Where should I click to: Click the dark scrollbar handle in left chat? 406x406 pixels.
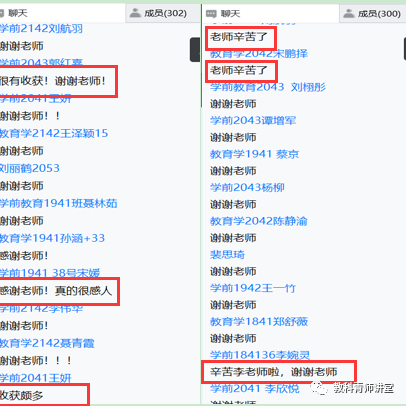pos(195,50)
